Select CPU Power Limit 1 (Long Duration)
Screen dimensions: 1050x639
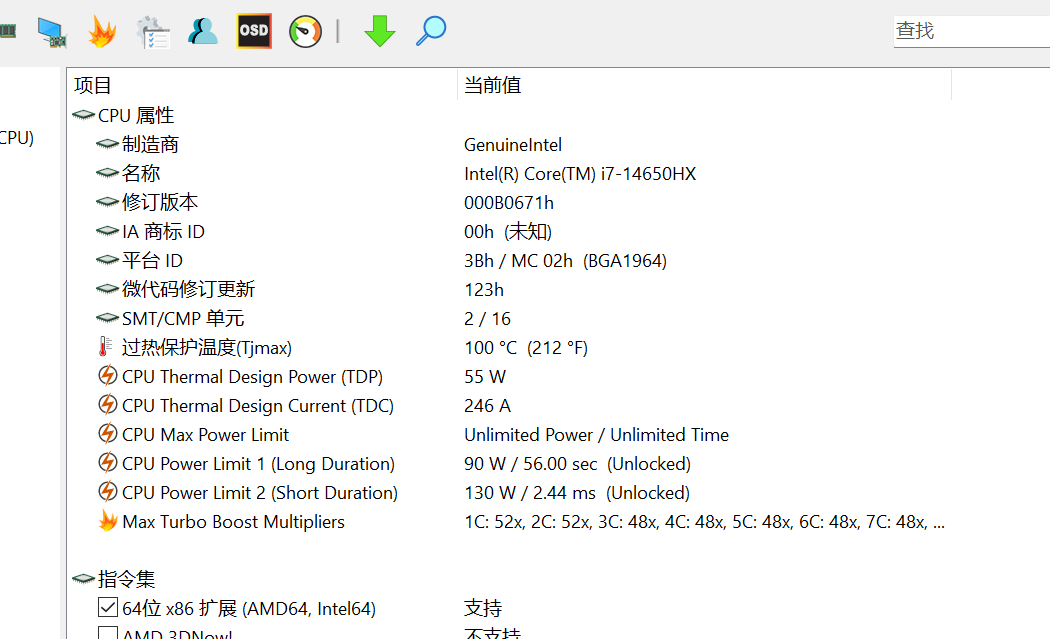point(258,464)
